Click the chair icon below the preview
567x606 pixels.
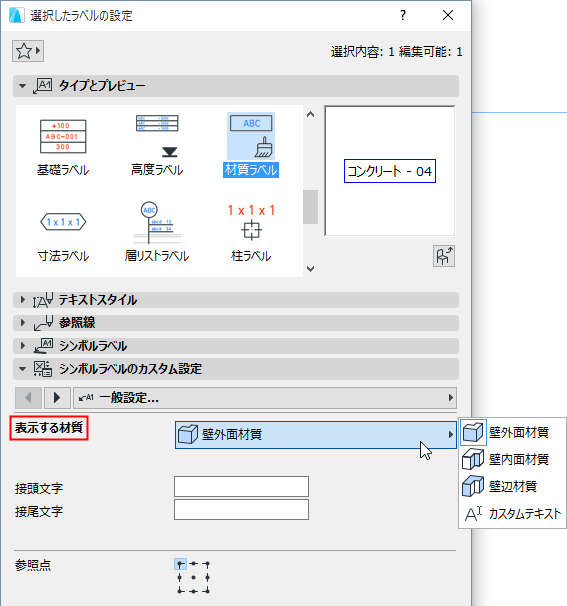tap(444, 256)
